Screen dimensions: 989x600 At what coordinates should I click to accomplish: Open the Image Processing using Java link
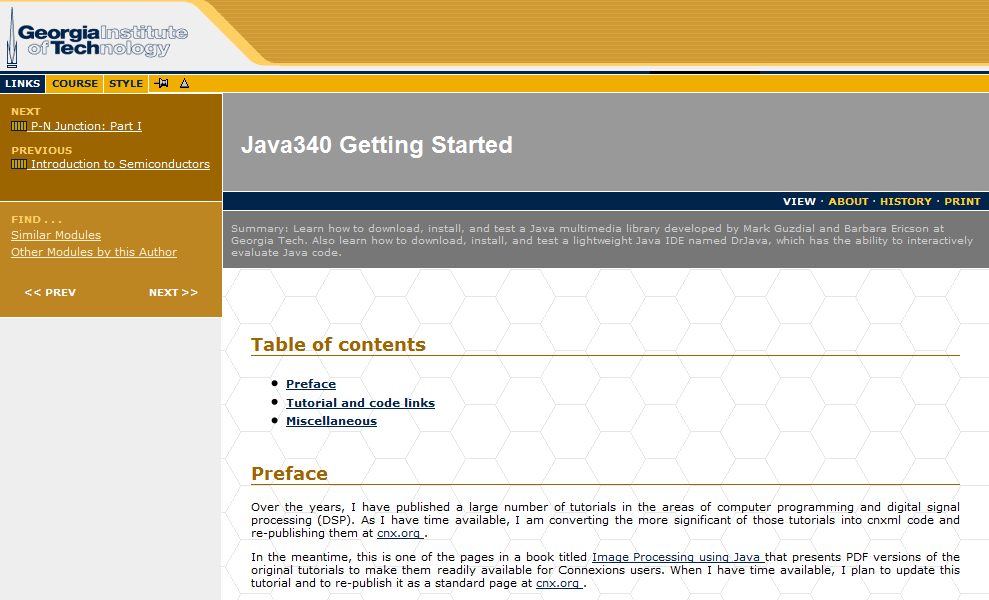click(x=678, y=557)
